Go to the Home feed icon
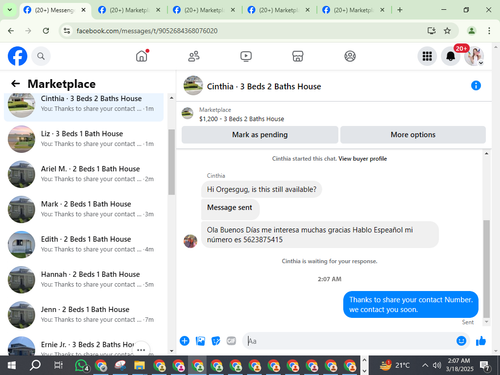The image size is (500, 375). point(142,56)
